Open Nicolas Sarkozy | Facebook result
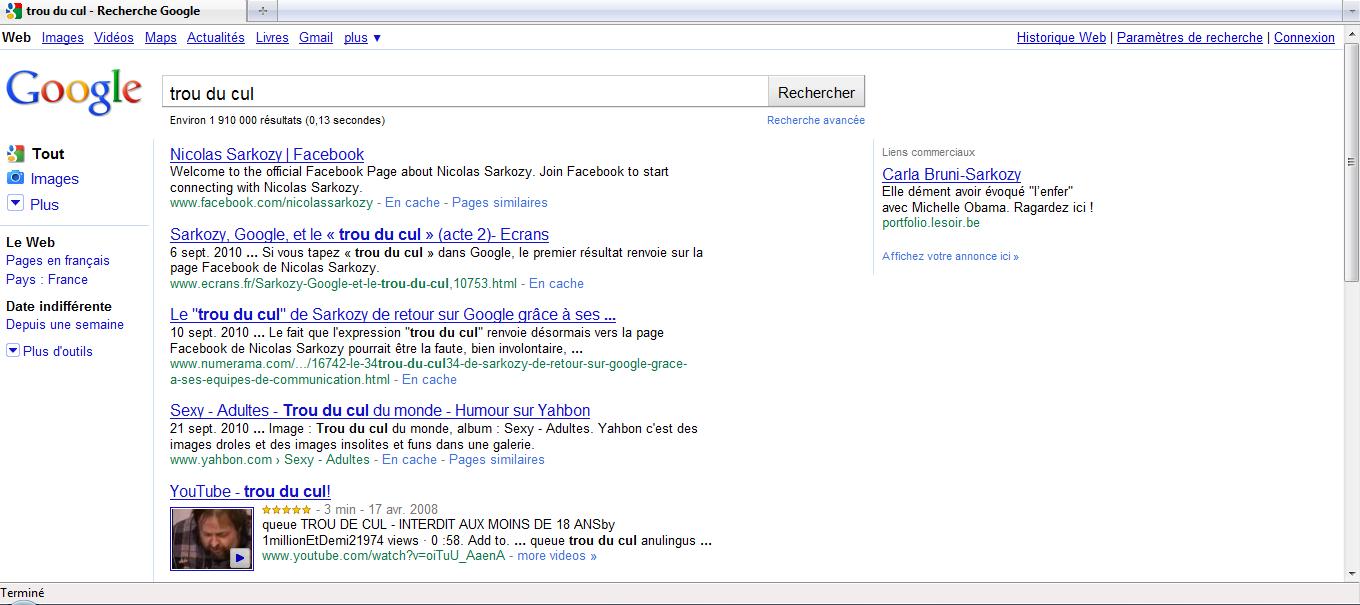The image size is (1360, 605). point(267,154)
